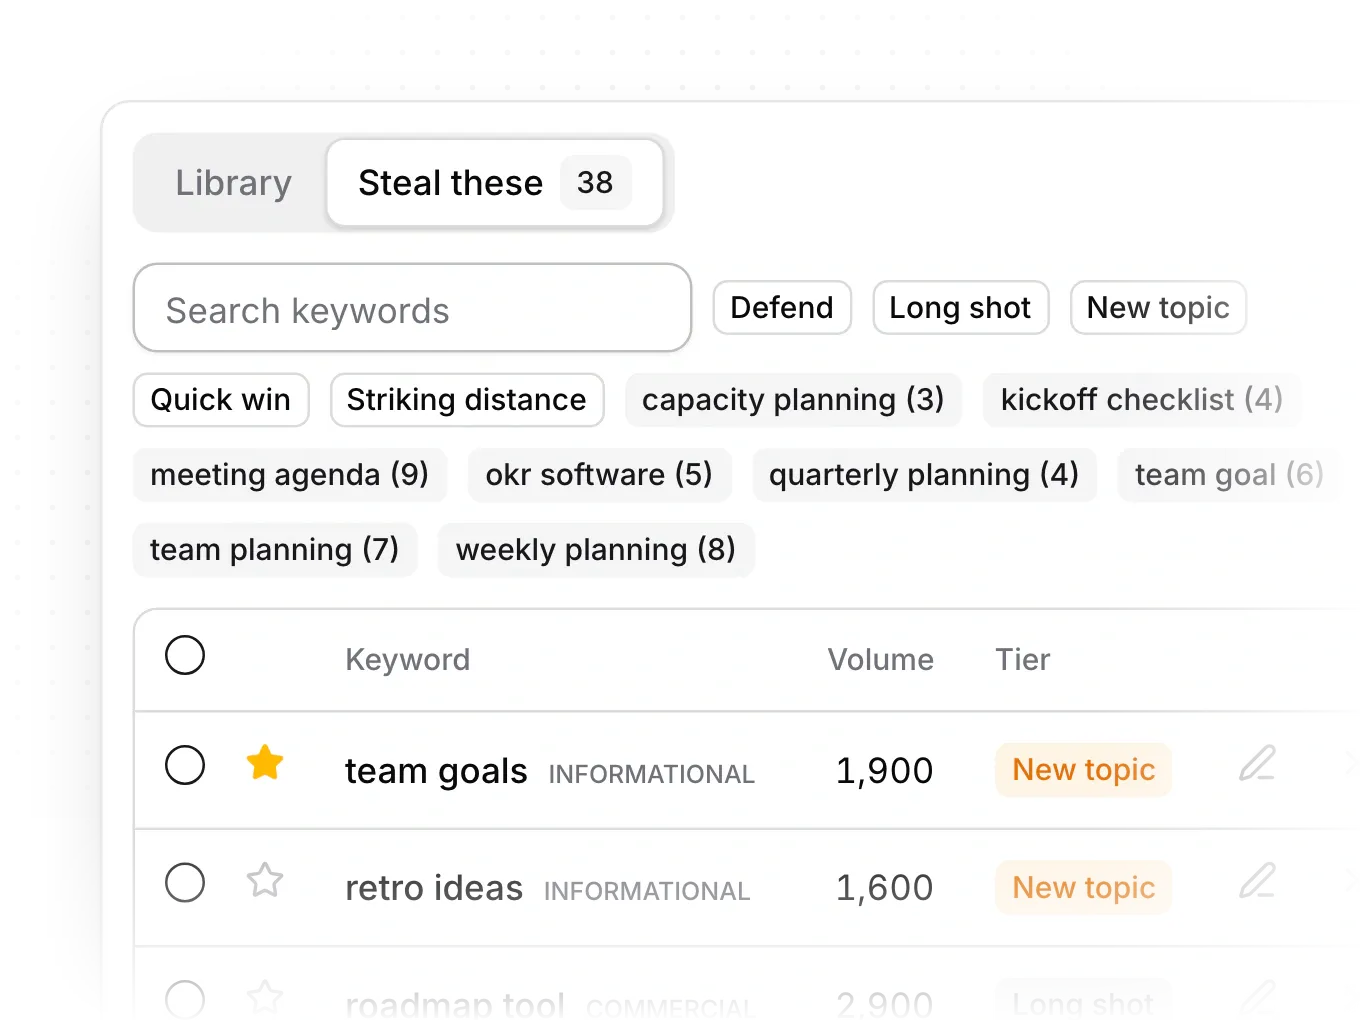
Task: Filter by Quick win tier
Action: coord(221,400)
